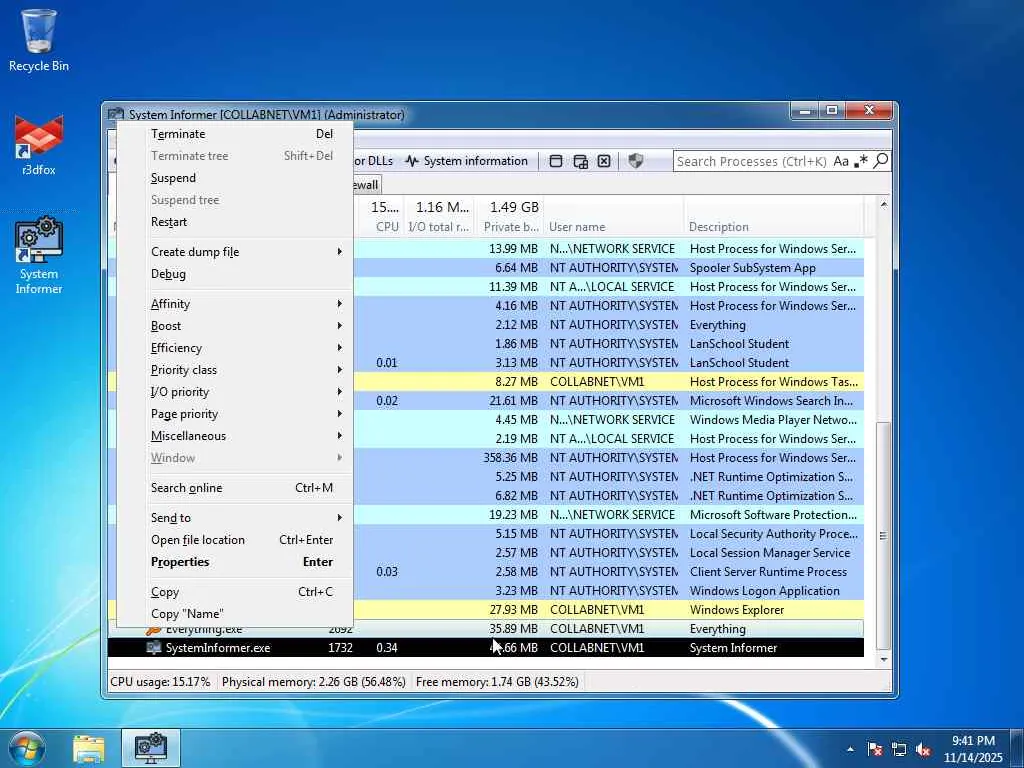Click the shield elevation icon in toolbar
This screenshot has height=768, width=1024.
pos(635,161)
